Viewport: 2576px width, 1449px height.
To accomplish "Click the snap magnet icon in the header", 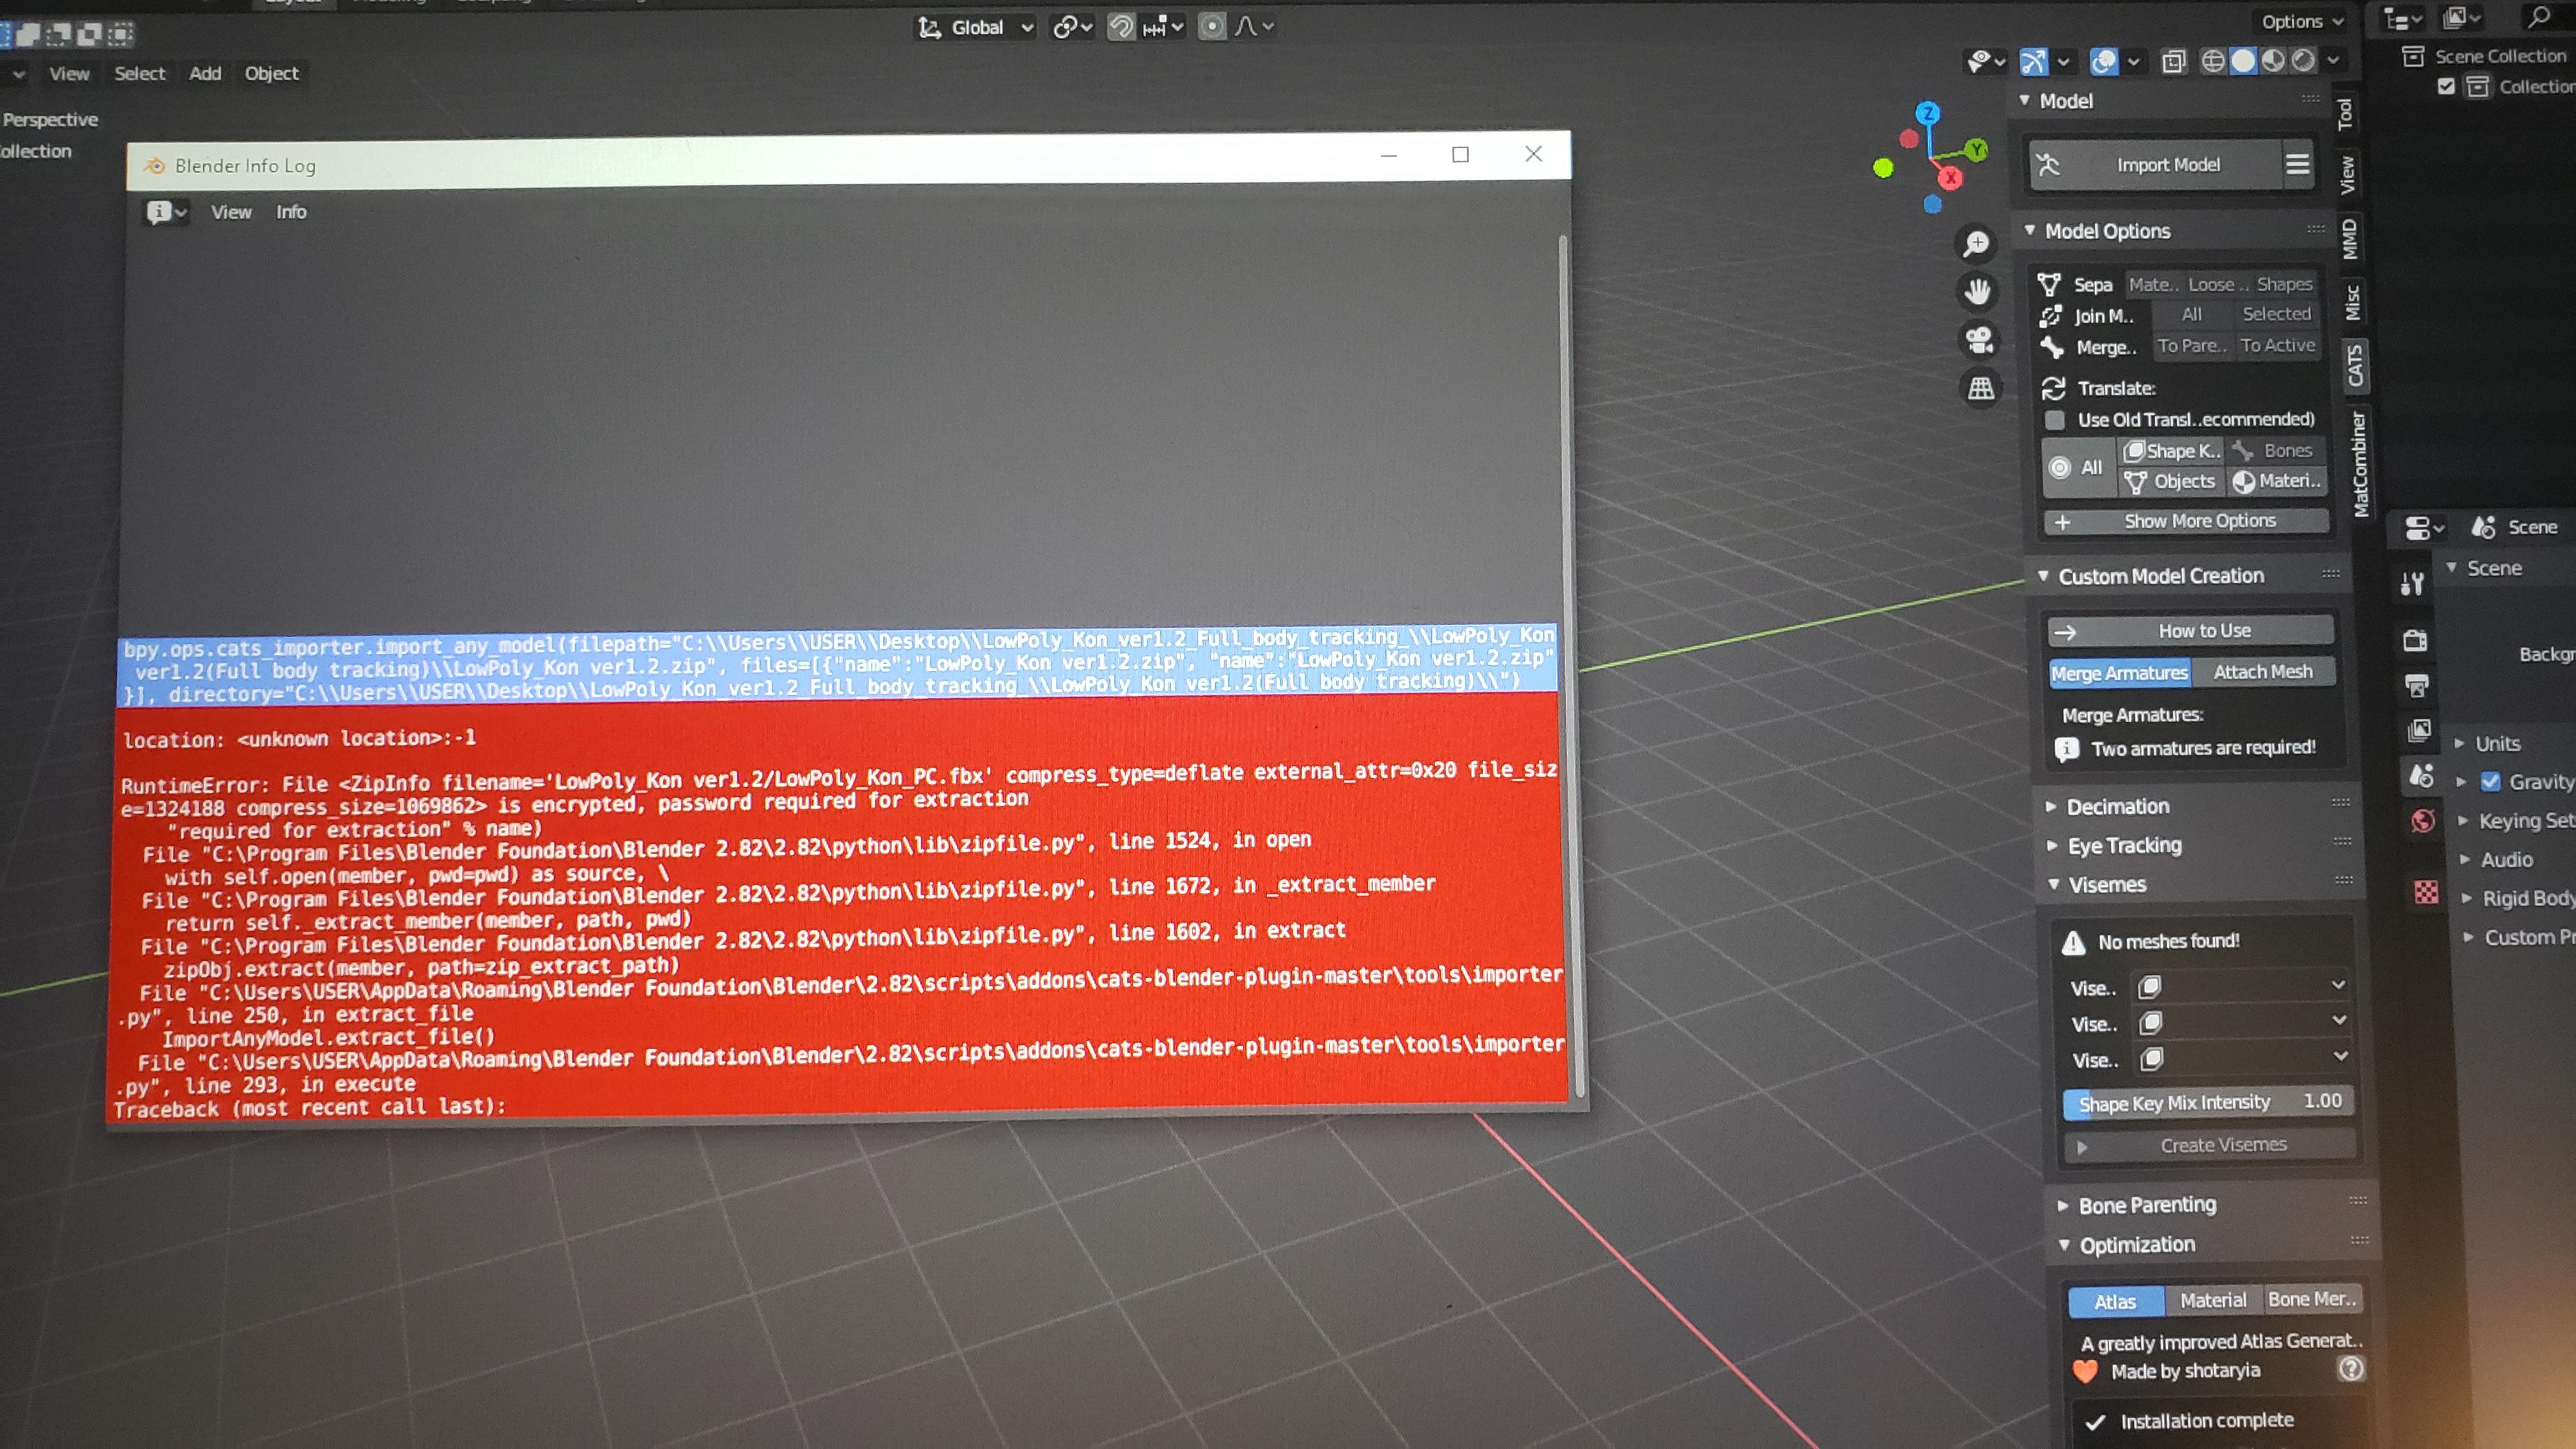I will [x=1121, y=27].
